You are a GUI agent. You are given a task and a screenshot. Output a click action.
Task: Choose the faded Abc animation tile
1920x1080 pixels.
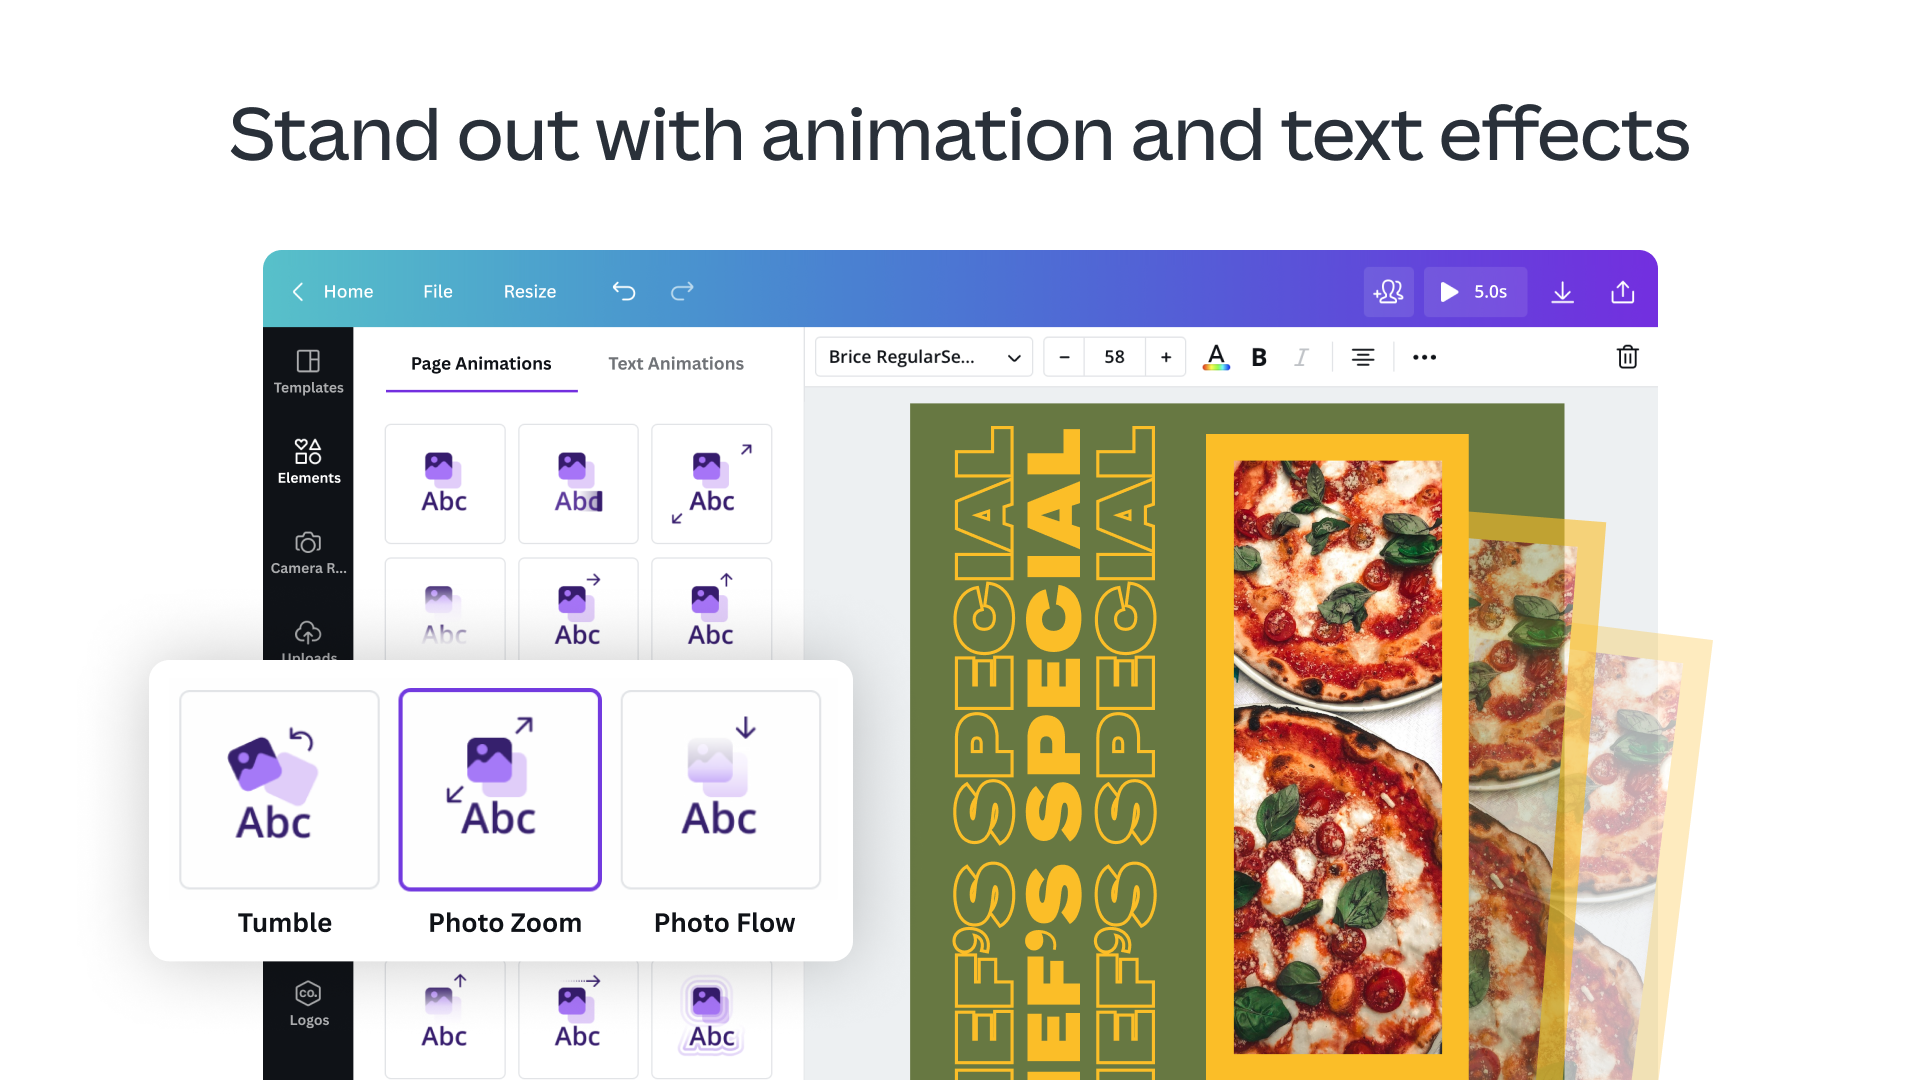(445, 610)
